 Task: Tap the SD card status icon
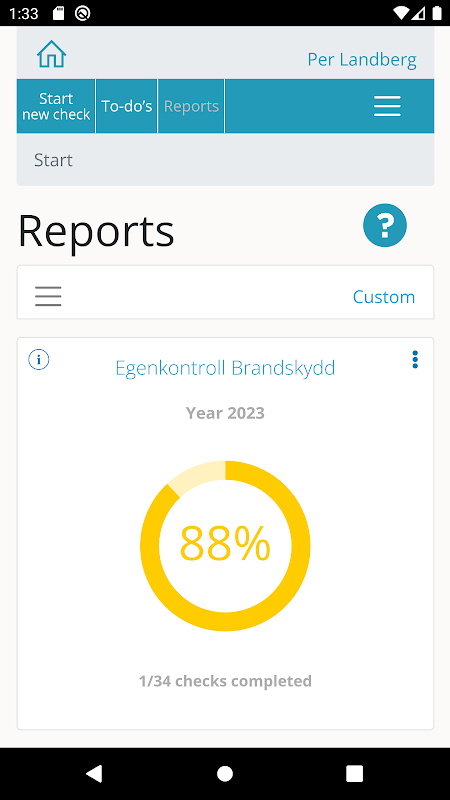(x=59, y=13)
